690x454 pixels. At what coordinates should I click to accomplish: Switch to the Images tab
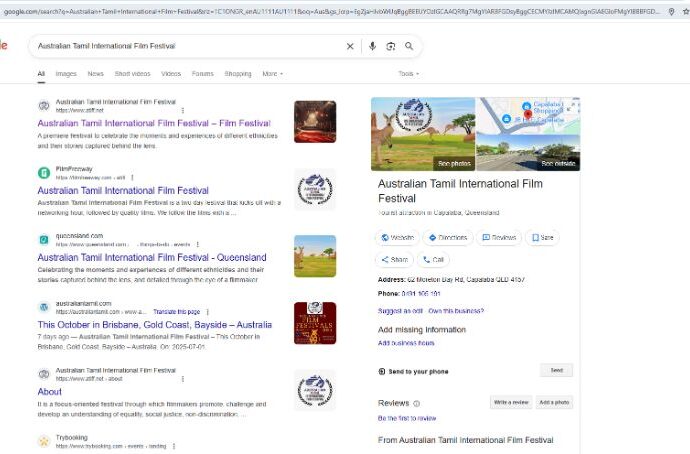point(66,74)
